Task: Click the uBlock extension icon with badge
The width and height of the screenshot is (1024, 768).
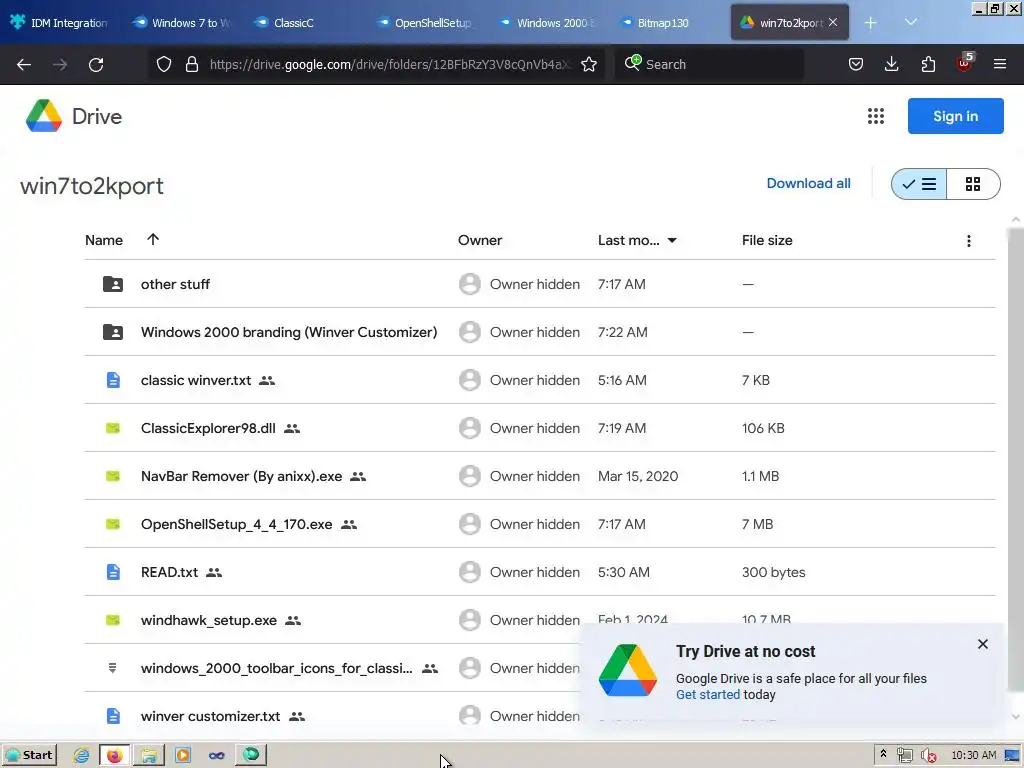Action: [965, 63]
